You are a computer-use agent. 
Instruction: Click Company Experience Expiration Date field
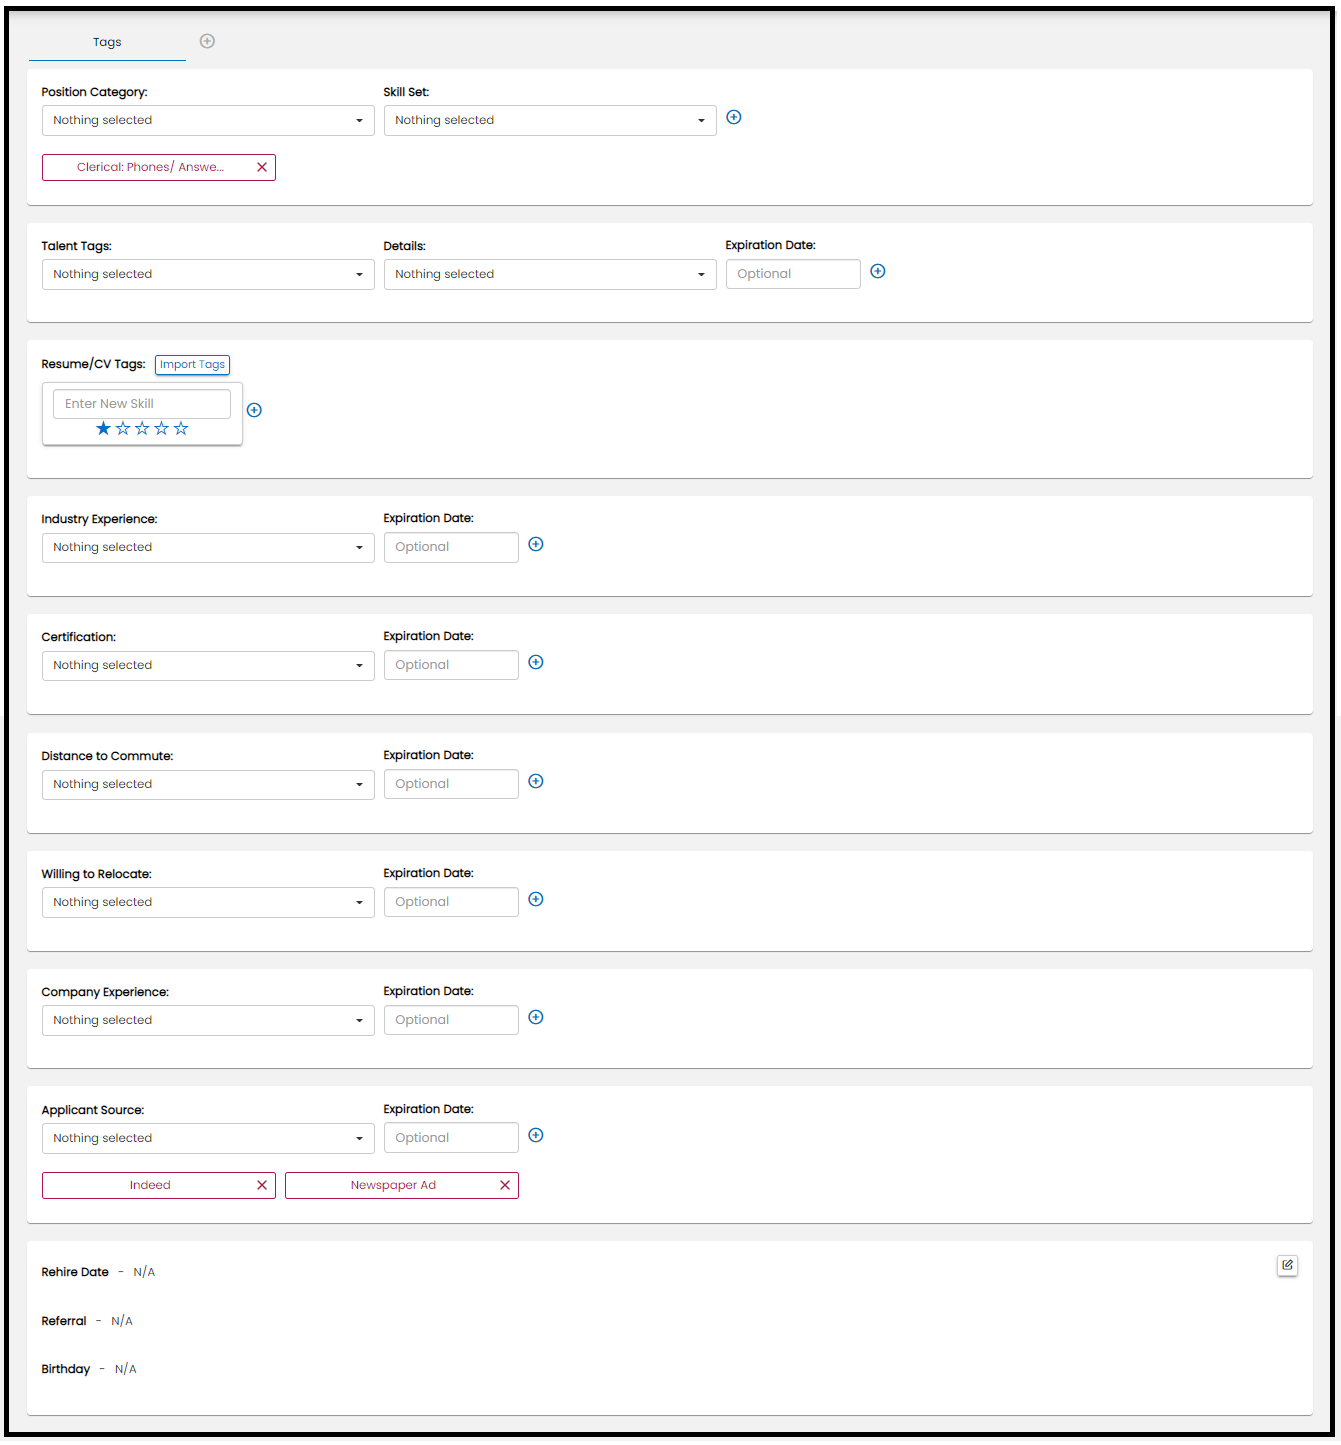pos(451,1021)
